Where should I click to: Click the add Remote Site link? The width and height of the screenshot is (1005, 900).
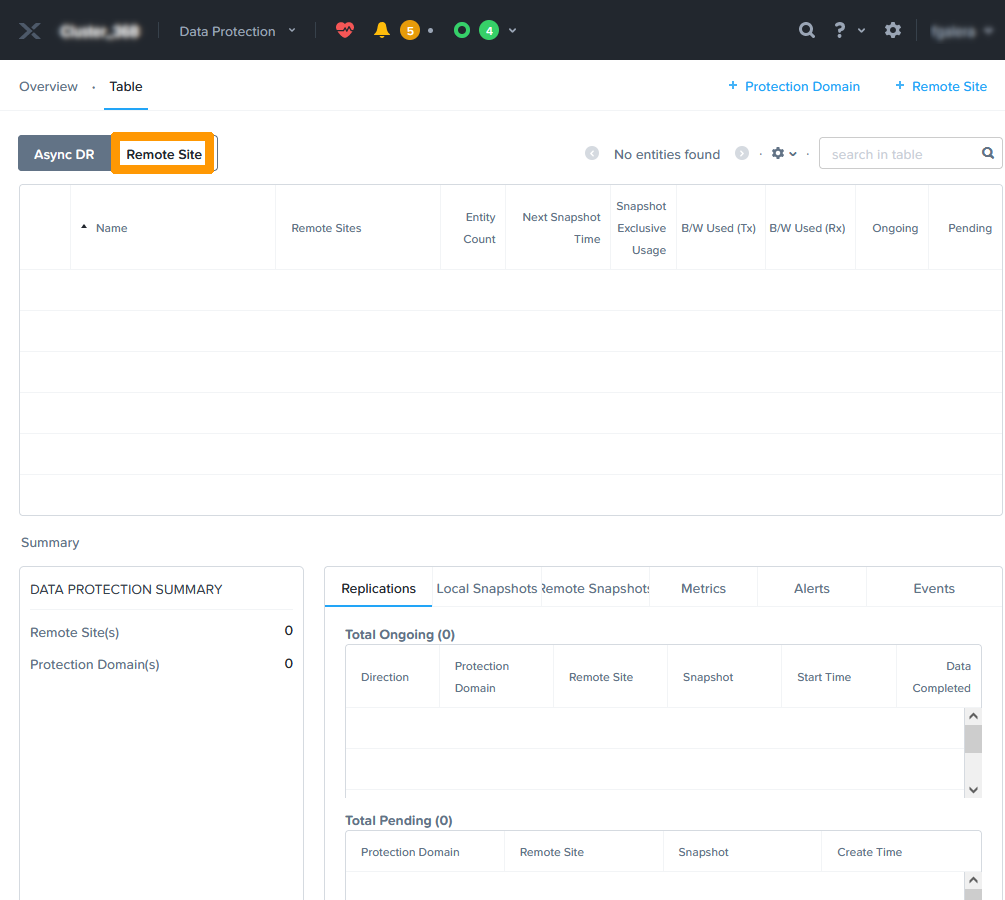point(941,87)
